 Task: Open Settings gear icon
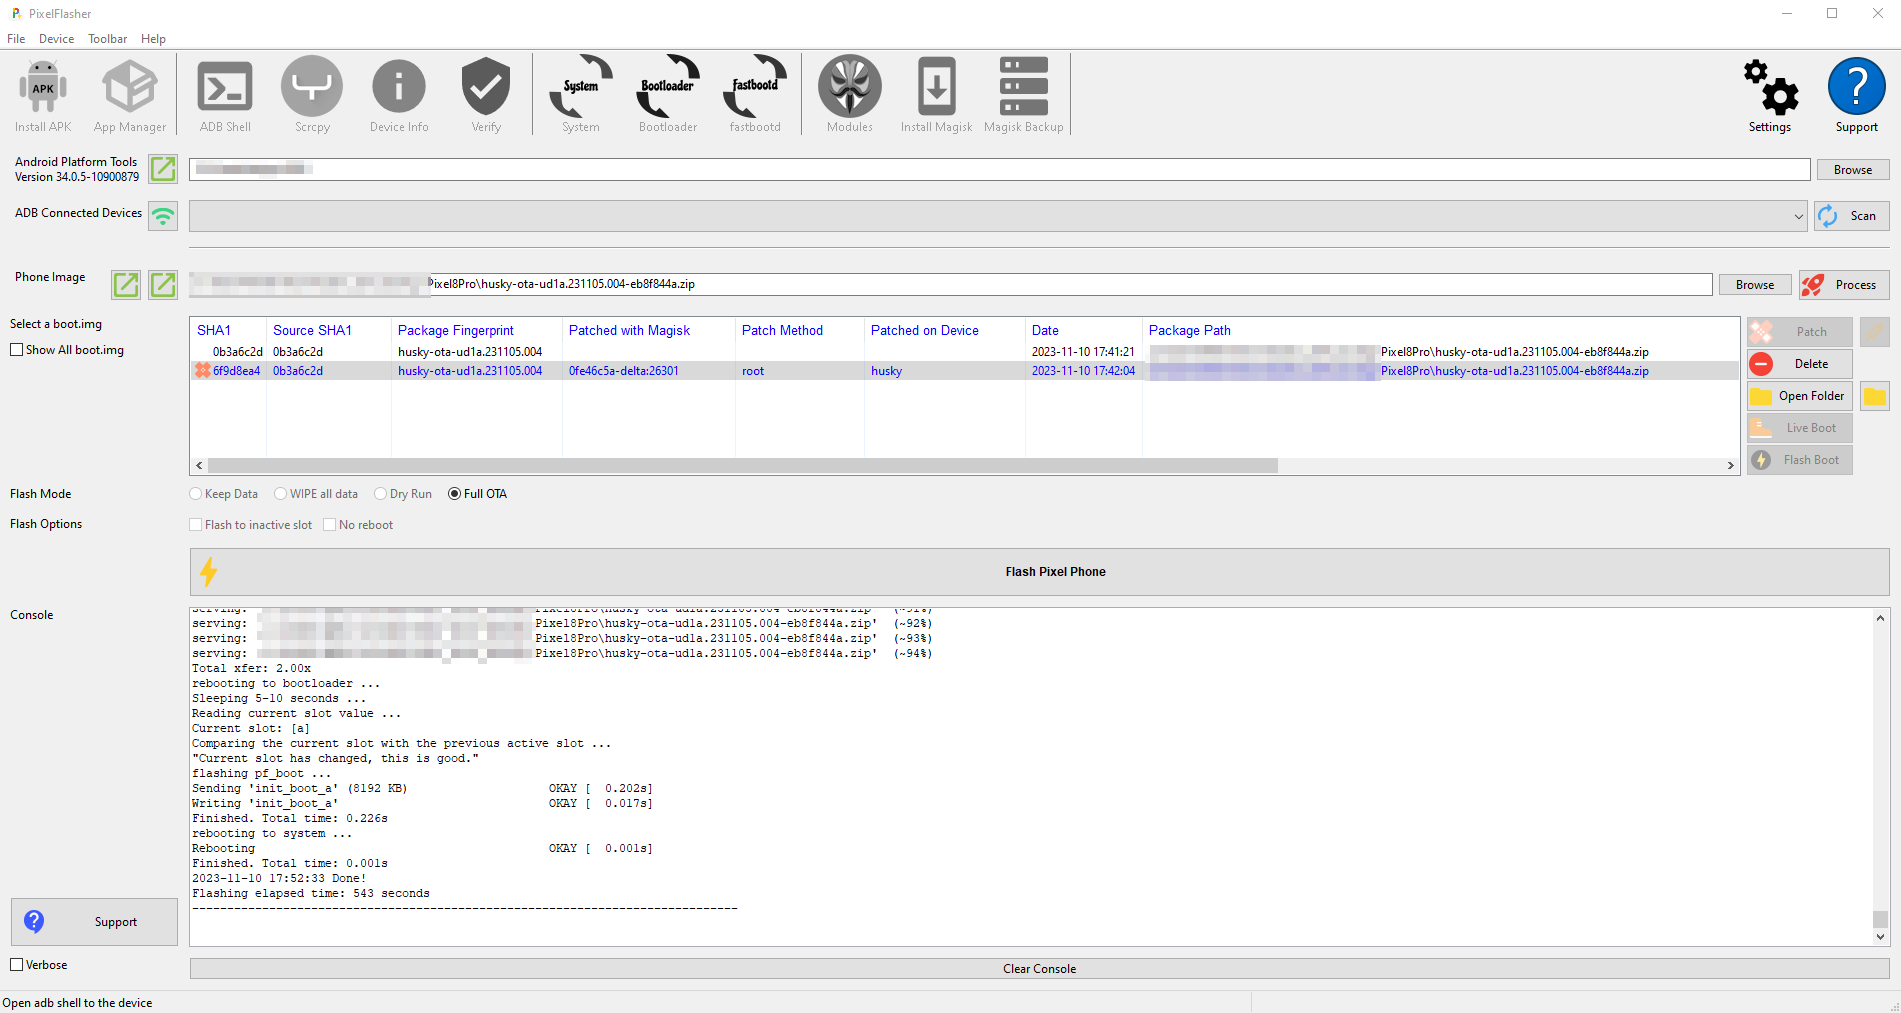(x=1770, y=94)
